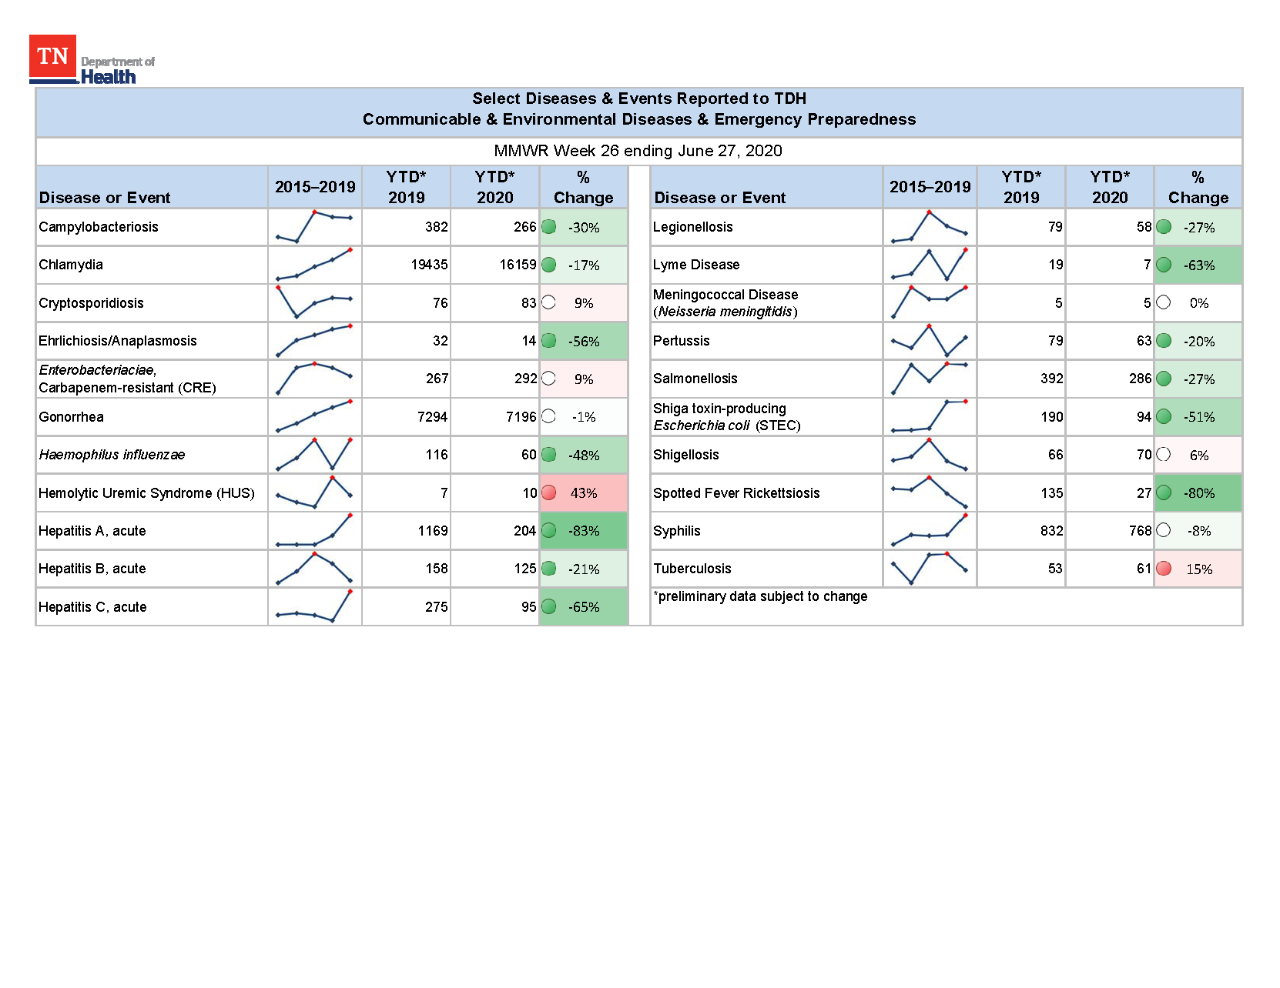Click Chlamydia's YTD 2019 value 19435
1280x988 pixels.
[x=429, y=265]
